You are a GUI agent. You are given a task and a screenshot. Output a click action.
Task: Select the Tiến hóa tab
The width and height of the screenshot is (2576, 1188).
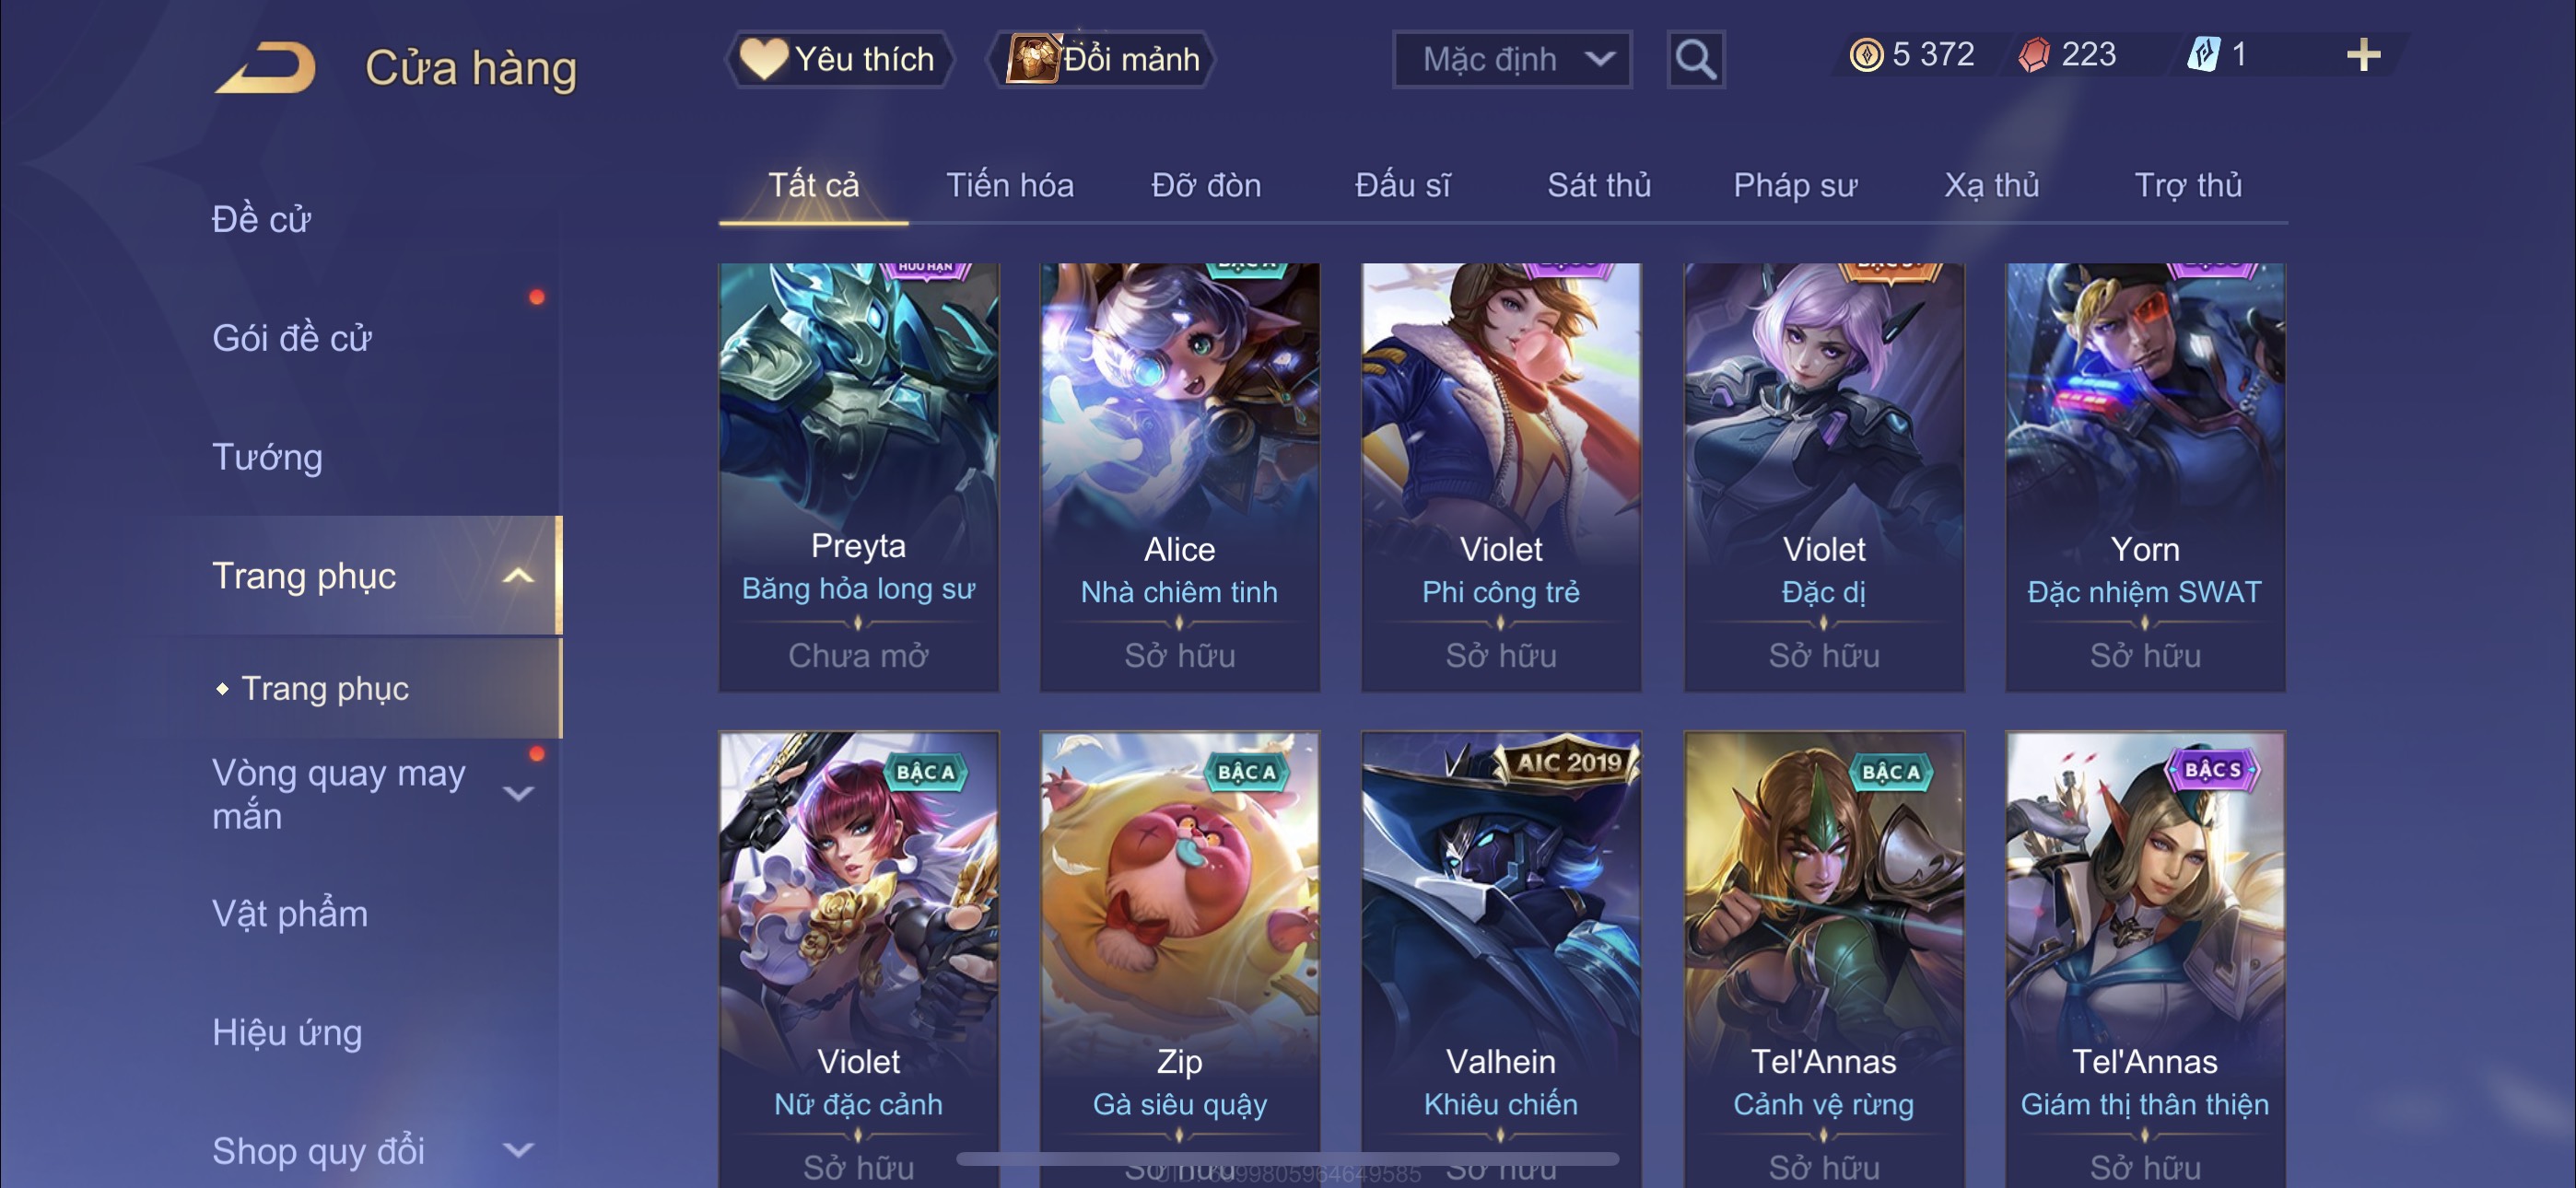[x=1010, y=185]
